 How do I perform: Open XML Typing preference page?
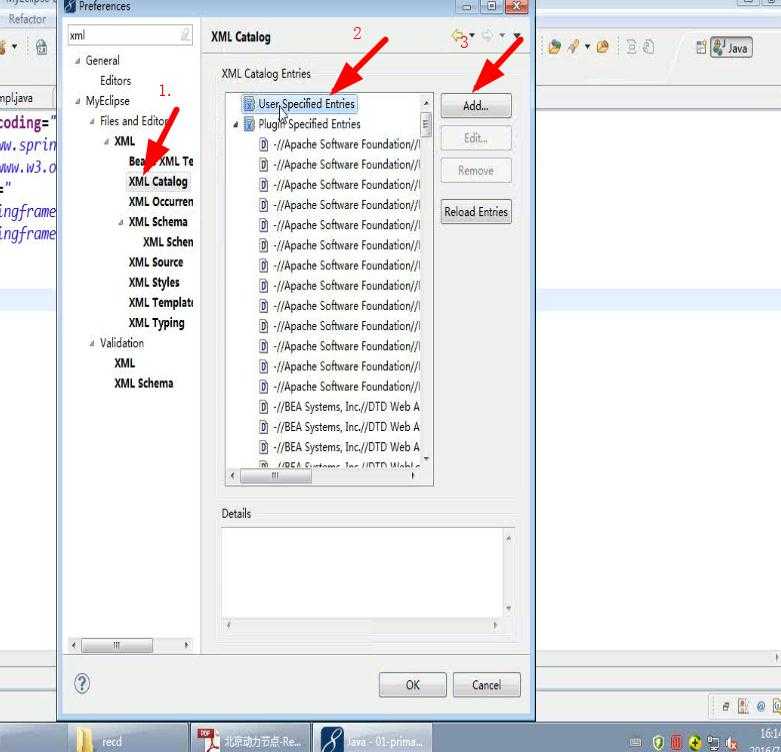[x=156, y=323]
